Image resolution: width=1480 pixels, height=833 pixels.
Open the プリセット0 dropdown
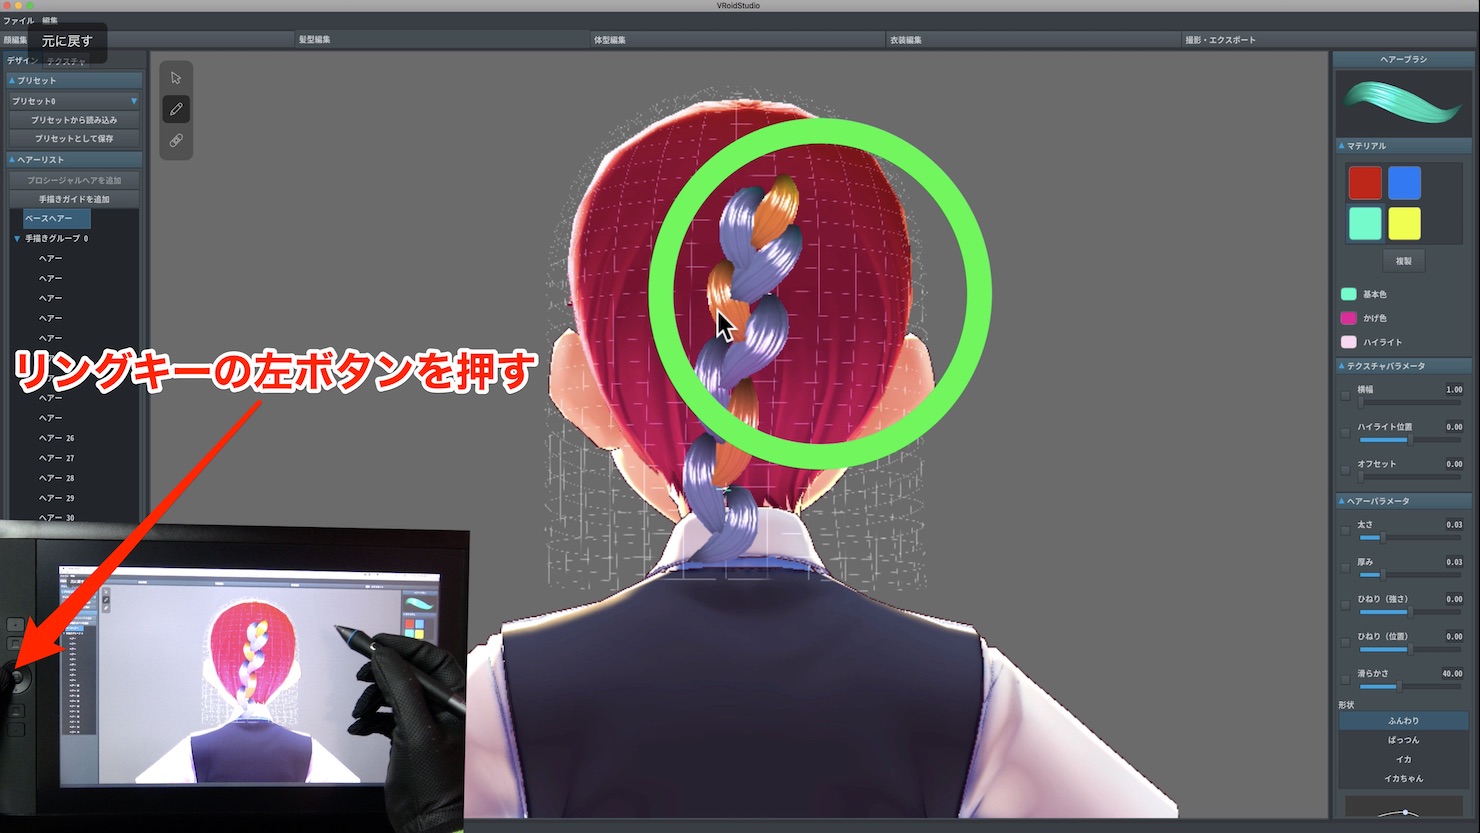pos(74,101)
